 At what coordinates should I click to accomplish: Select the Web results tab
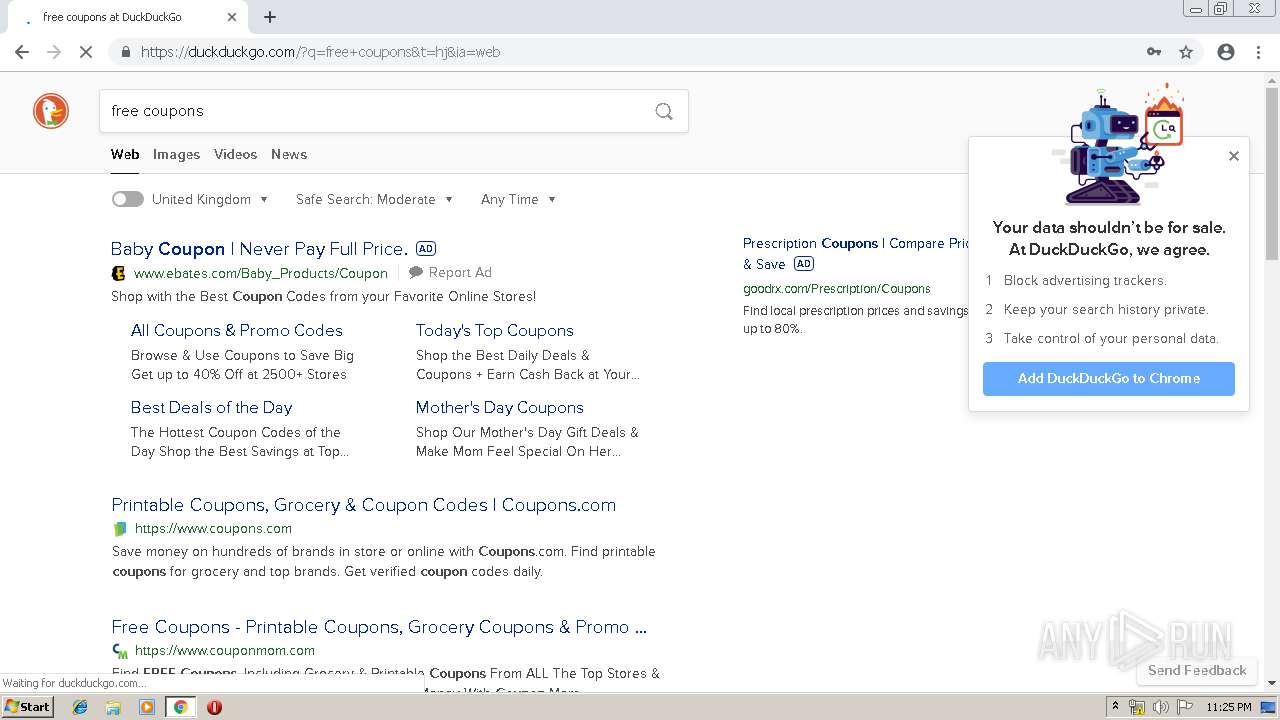(125, 154)
